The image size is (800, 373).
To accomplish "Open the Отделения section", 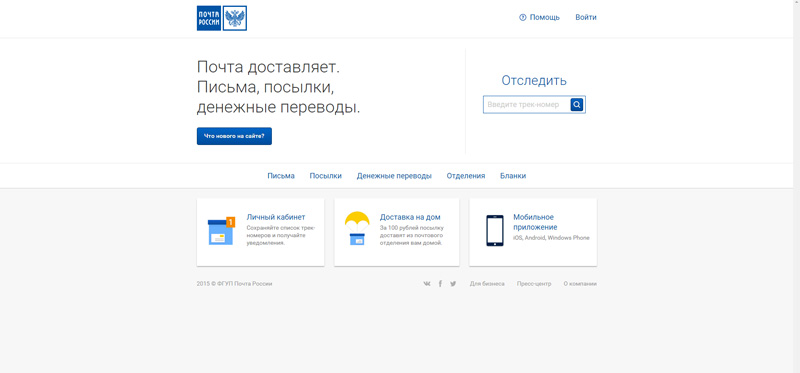I will point(466,176).
